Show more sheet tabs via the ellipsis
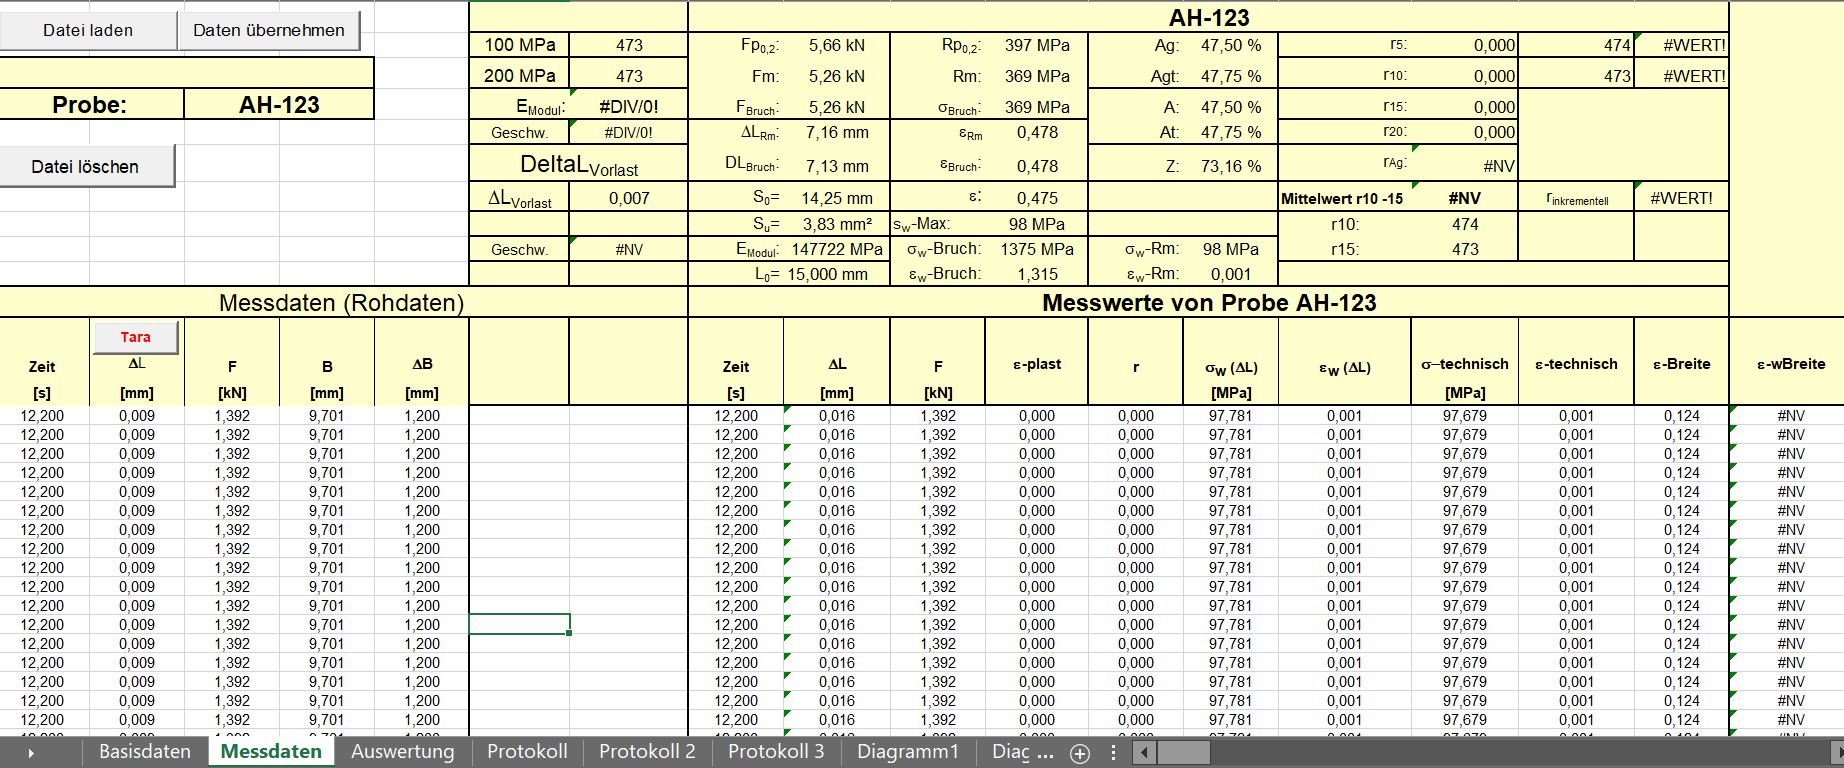Viewport: 1844px width, 768px height. point(1046,753)
